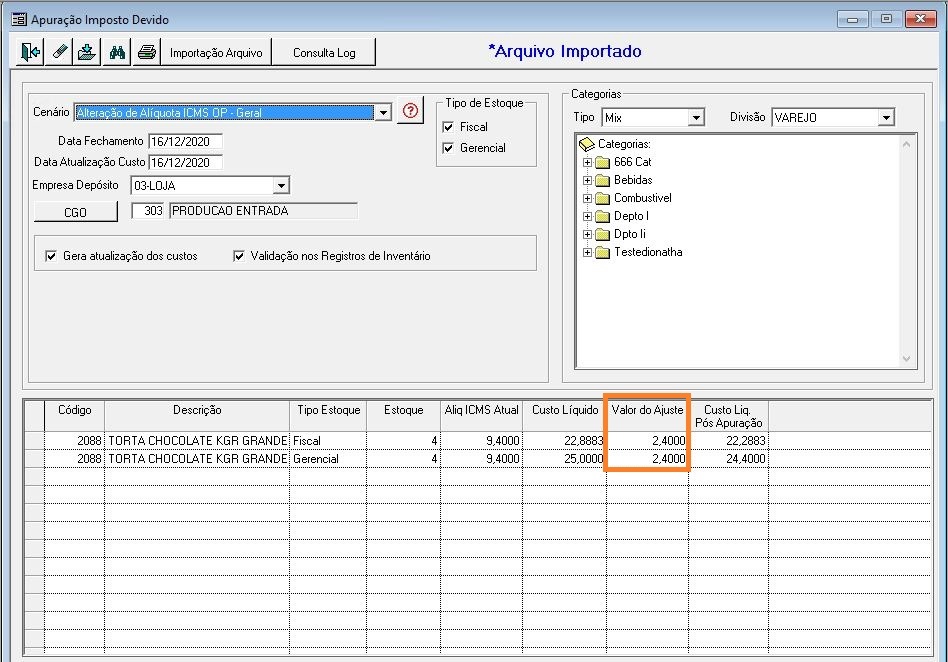Click the category tree scrollbar up arrow
The width and height of the screenshot is (948, 662).
tap(906, 144)
